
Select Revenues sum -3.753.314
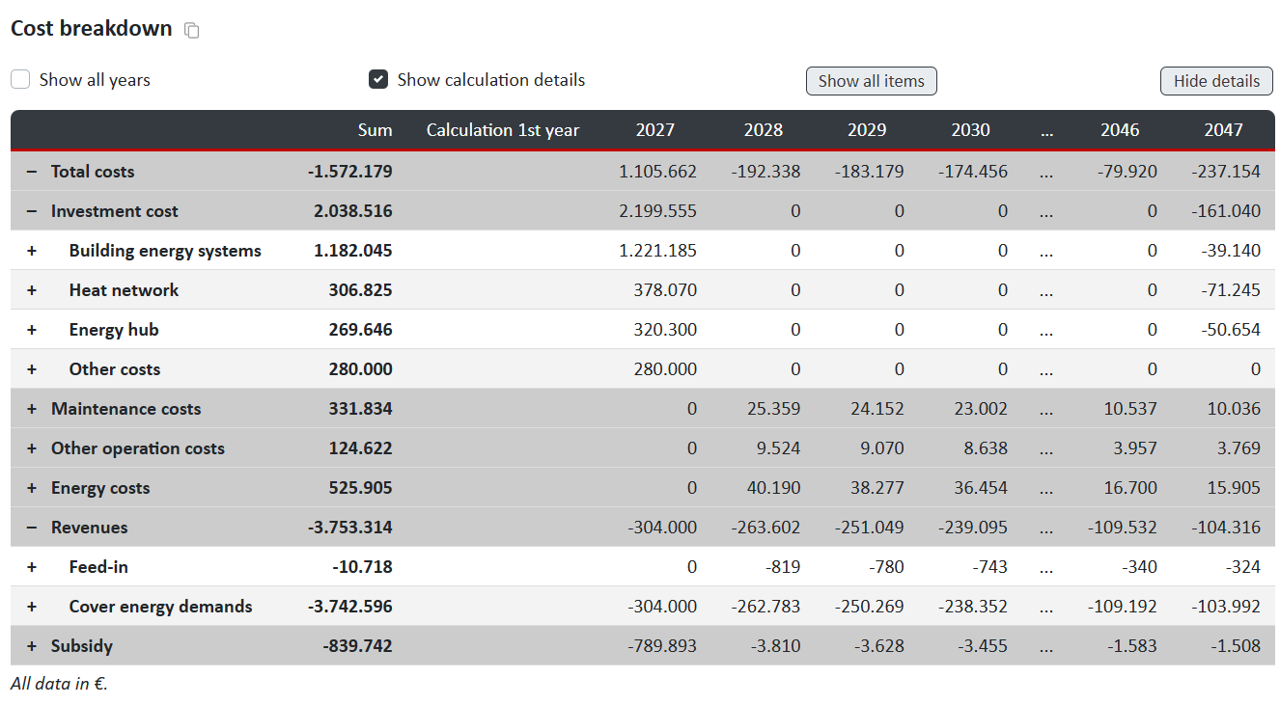click(350, 527)
